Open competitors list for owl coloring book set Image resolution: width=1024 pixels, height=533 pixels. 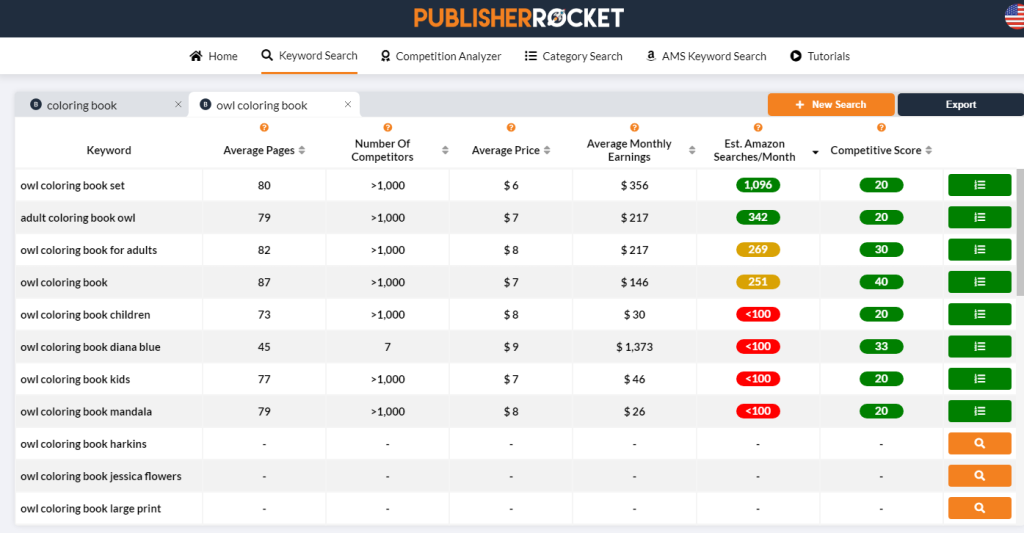[980, 185]
